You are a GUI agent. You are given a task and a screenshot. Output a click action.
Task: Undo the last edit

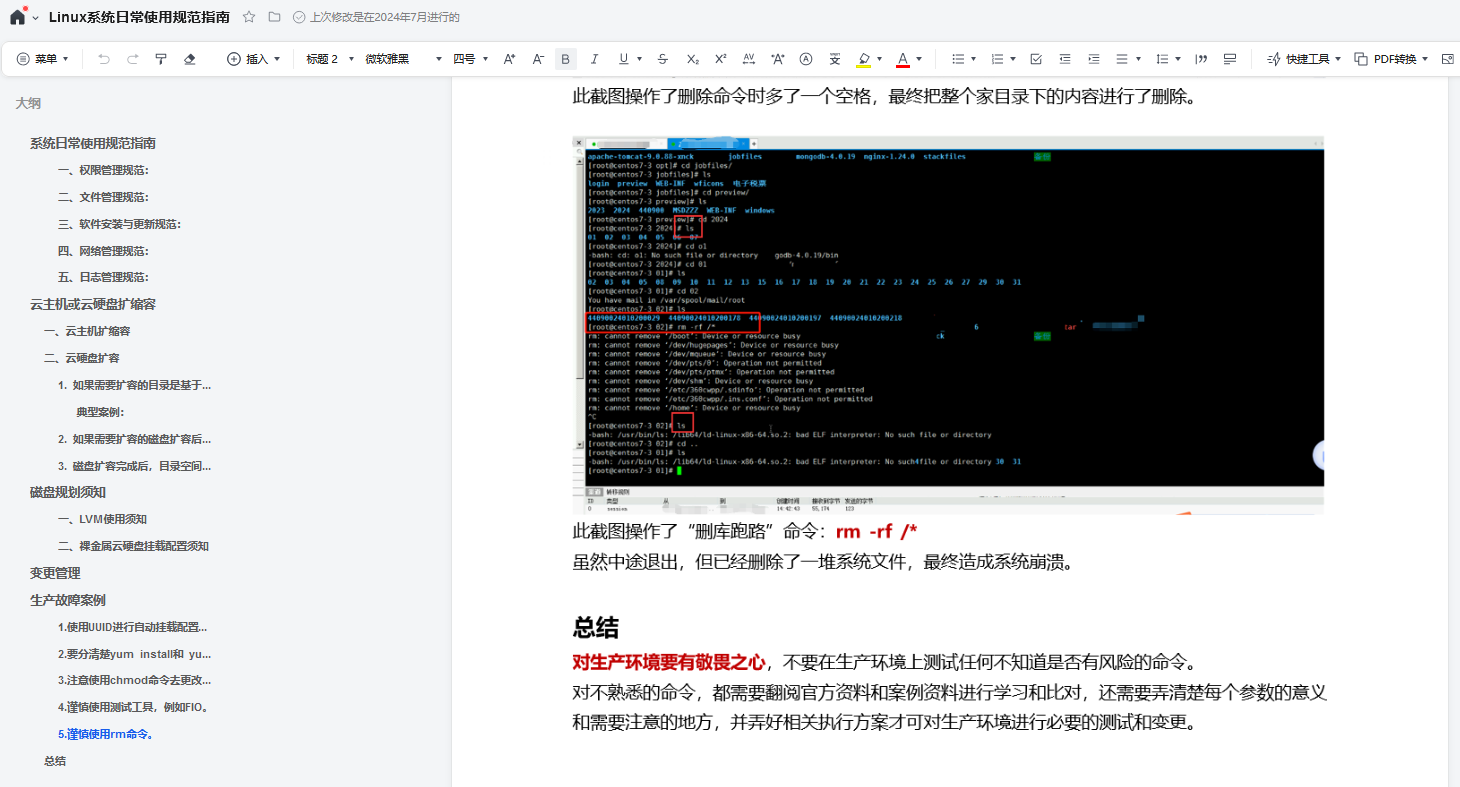[103, 59]
